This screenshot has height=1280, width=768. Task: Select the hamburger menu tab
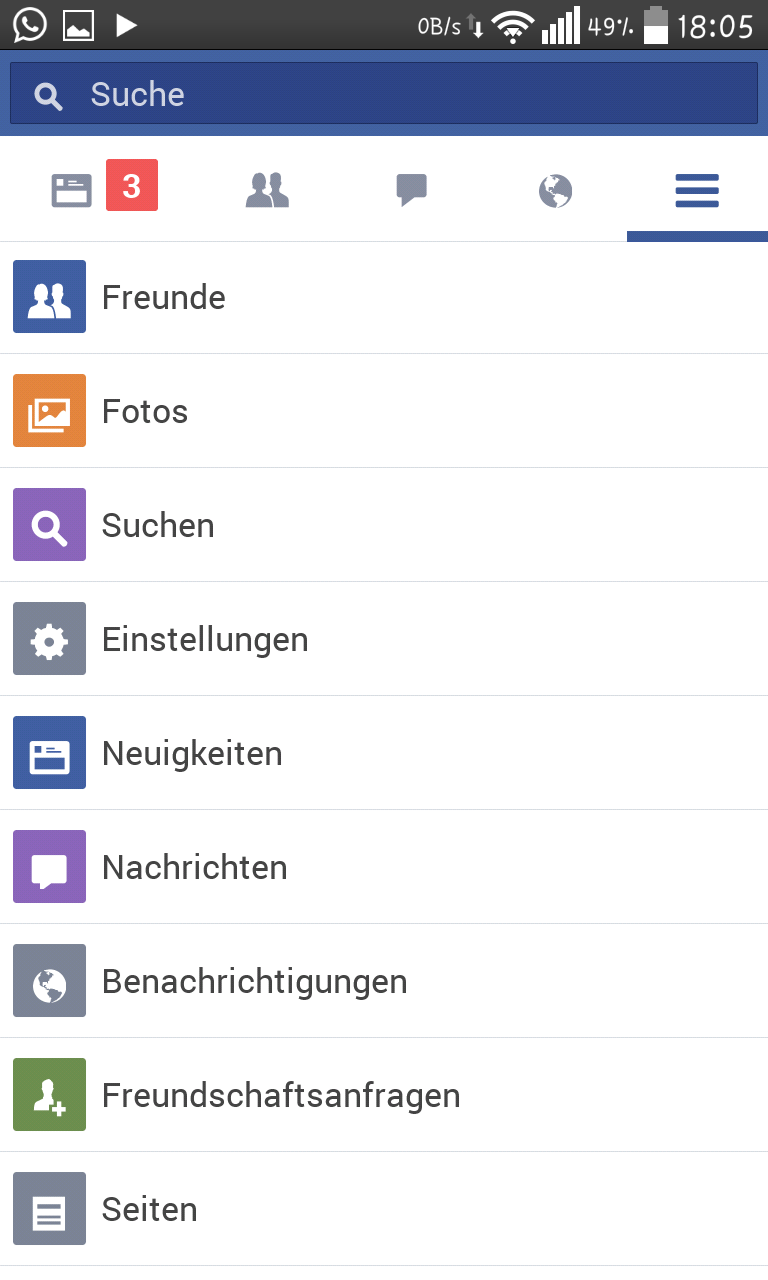point(697,189)
